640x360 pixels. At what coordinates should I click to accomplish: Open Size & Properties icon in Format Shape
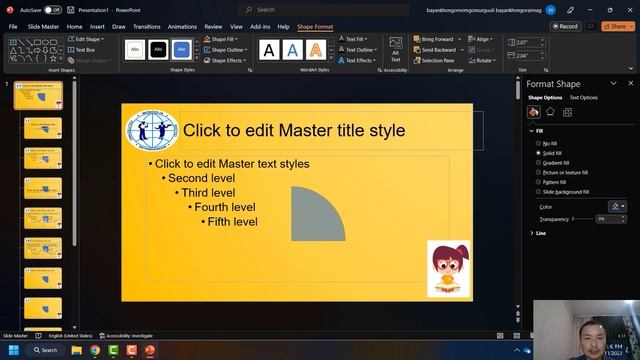[x=567, y=112]
